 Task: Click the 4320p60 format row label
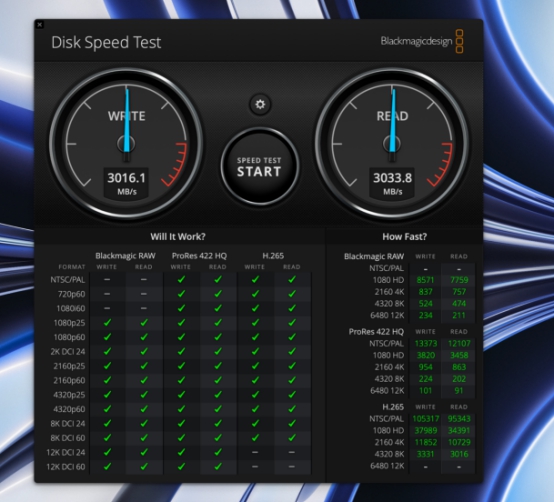(x=69, y=409)
